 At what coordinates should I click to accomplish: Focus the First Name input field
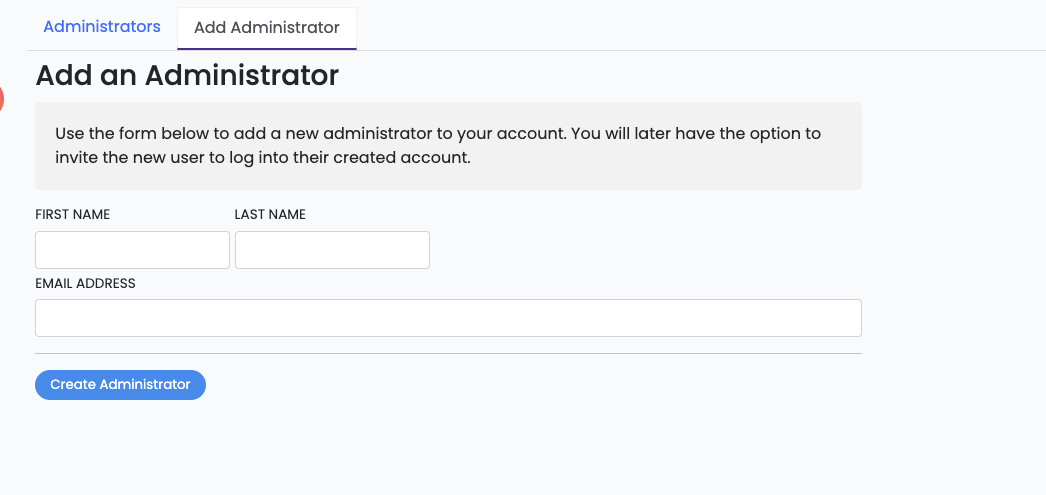click(x=132, y=250)
